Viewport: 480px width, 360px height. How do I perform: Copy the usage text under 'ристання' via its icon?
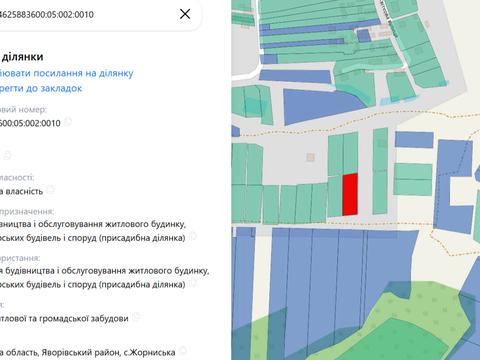point(193,283)
